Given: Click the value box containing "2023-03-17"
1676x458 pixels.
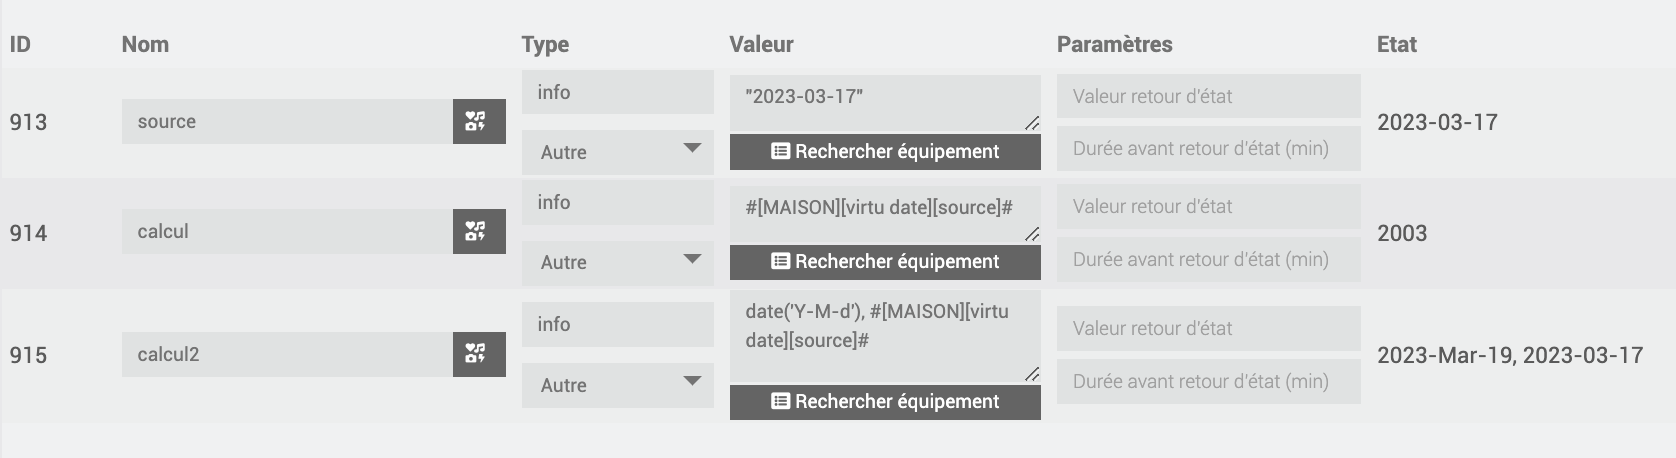Looking at the screenshot, I should (x=885, y=103).
